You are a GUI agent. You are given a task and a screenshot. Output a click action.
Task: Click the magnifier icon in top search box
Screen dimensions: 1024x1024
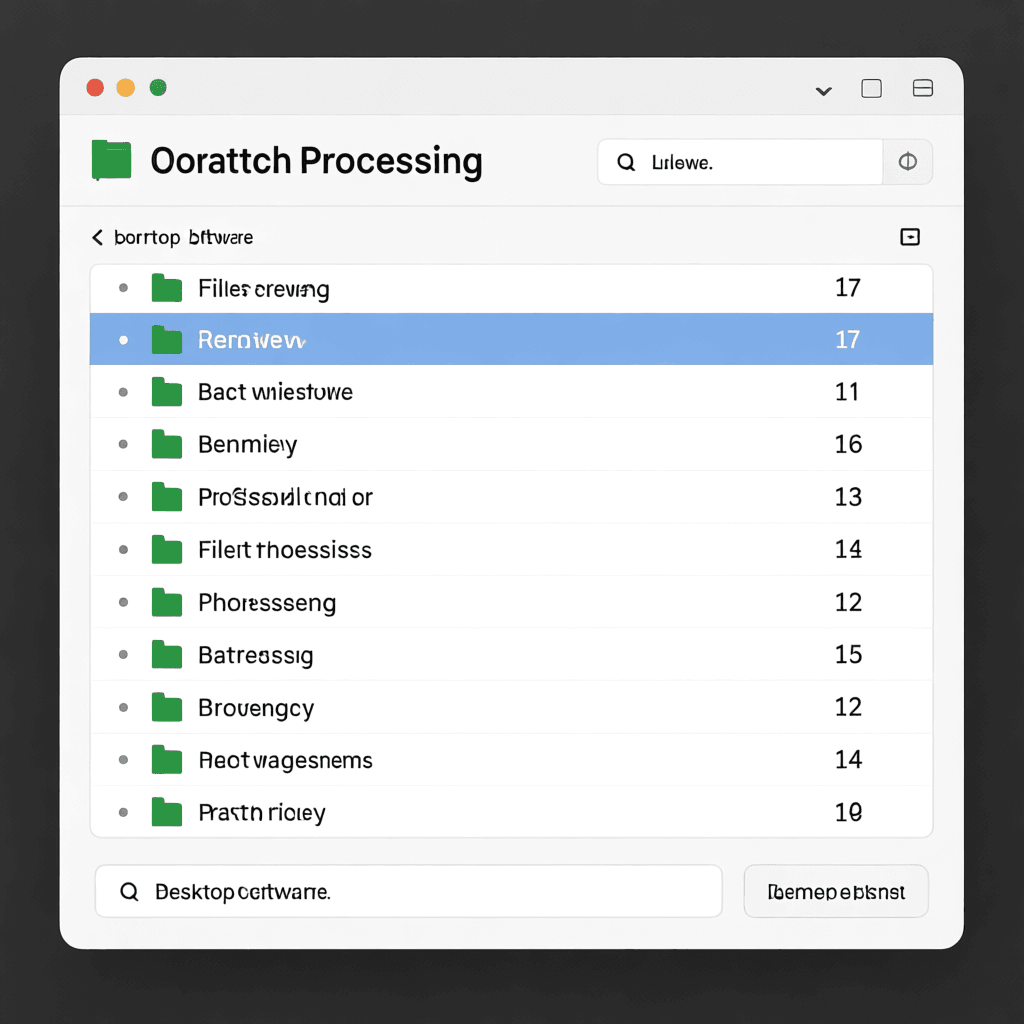click(x=626, y=162)
